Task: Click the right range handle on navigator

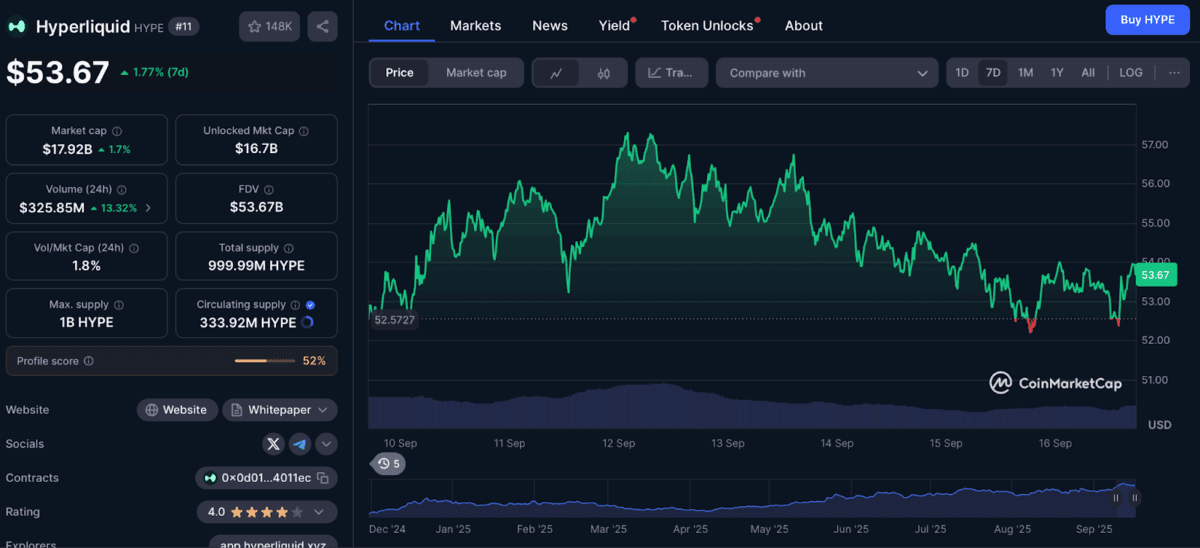Action: click(x=1135, y=497)
